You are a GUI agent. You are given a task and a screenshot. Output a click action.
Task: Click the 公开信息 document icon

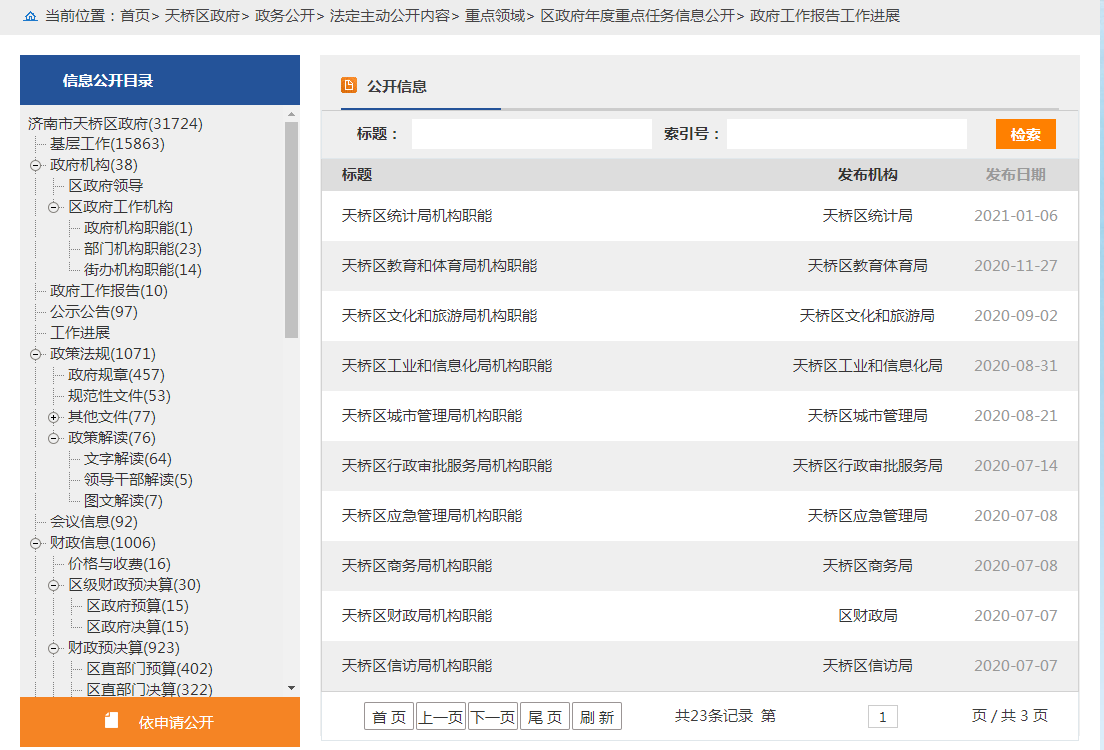coord(349,85)
